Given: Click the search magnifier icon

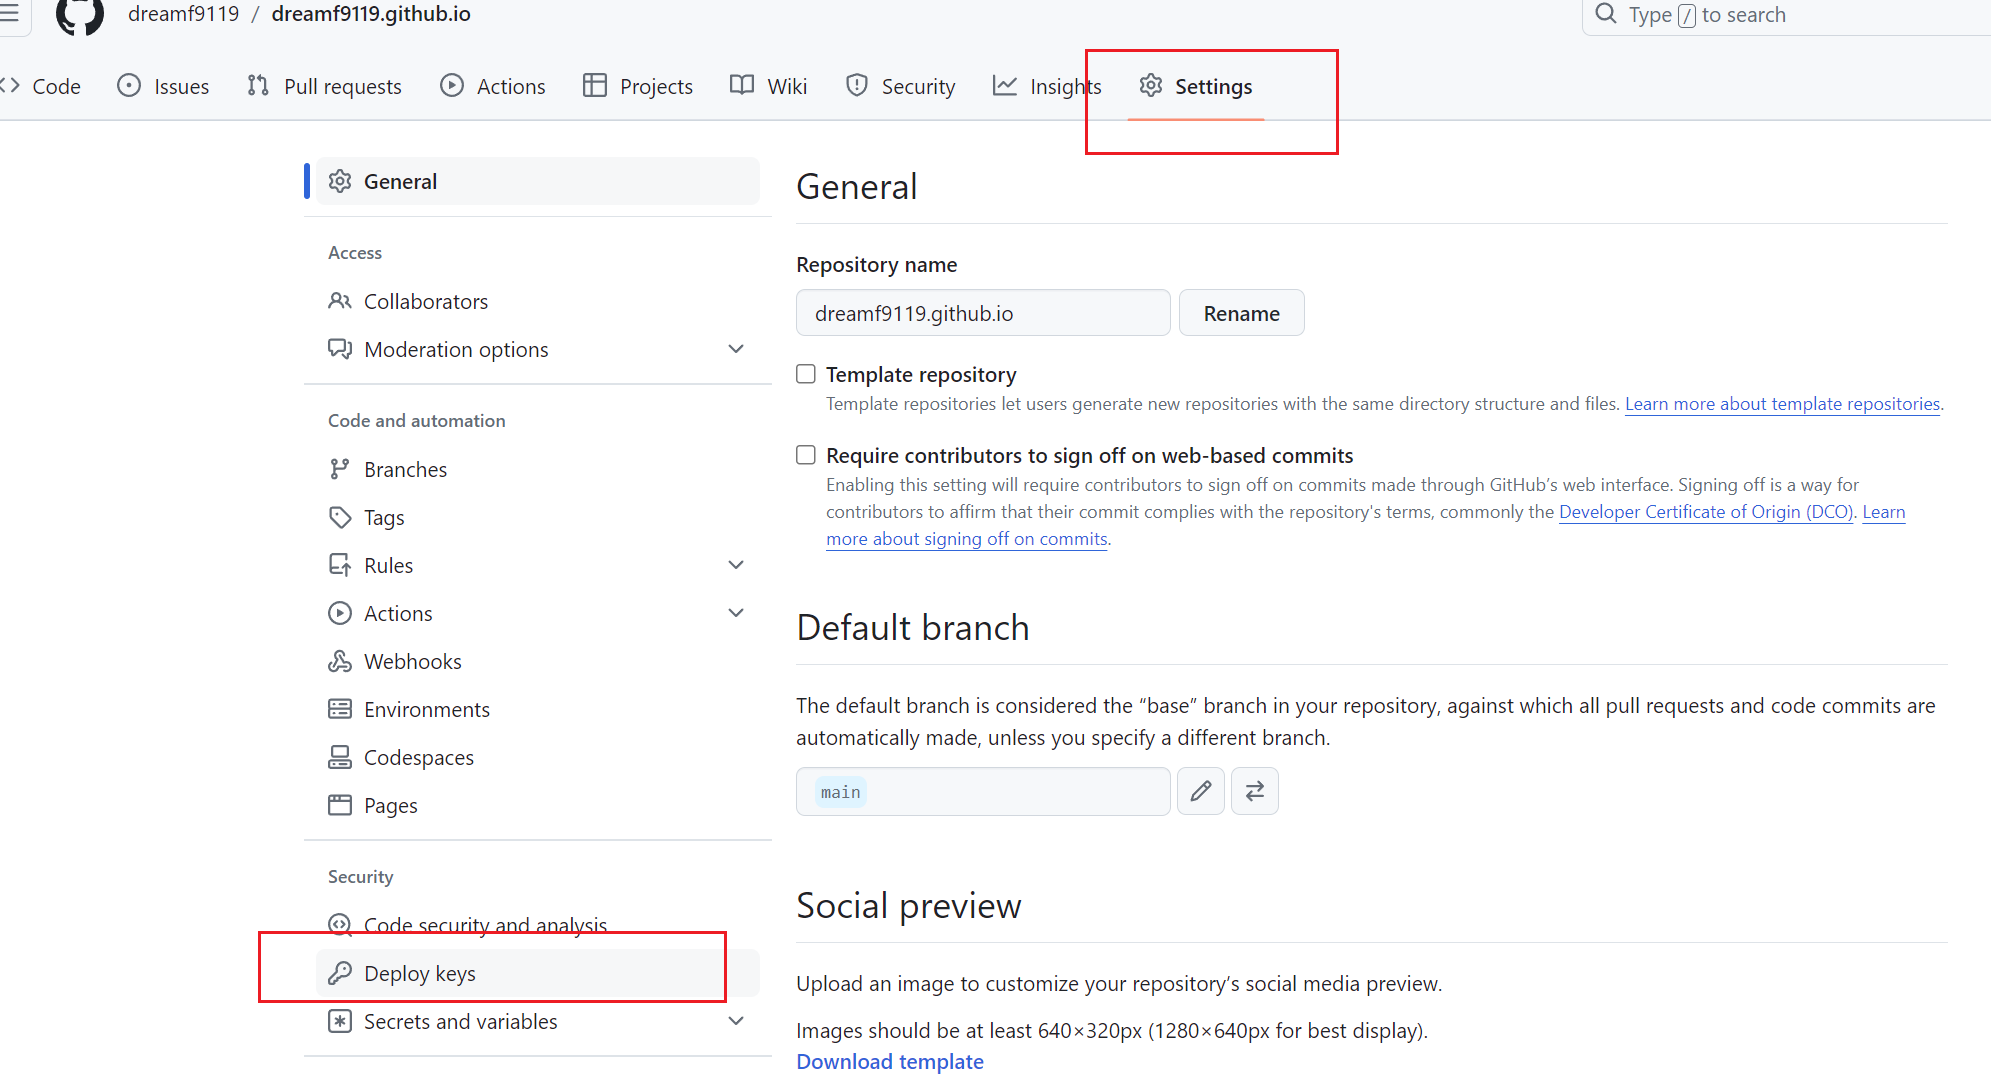Looking at the screenshot, I should (x=1605, y=14).
